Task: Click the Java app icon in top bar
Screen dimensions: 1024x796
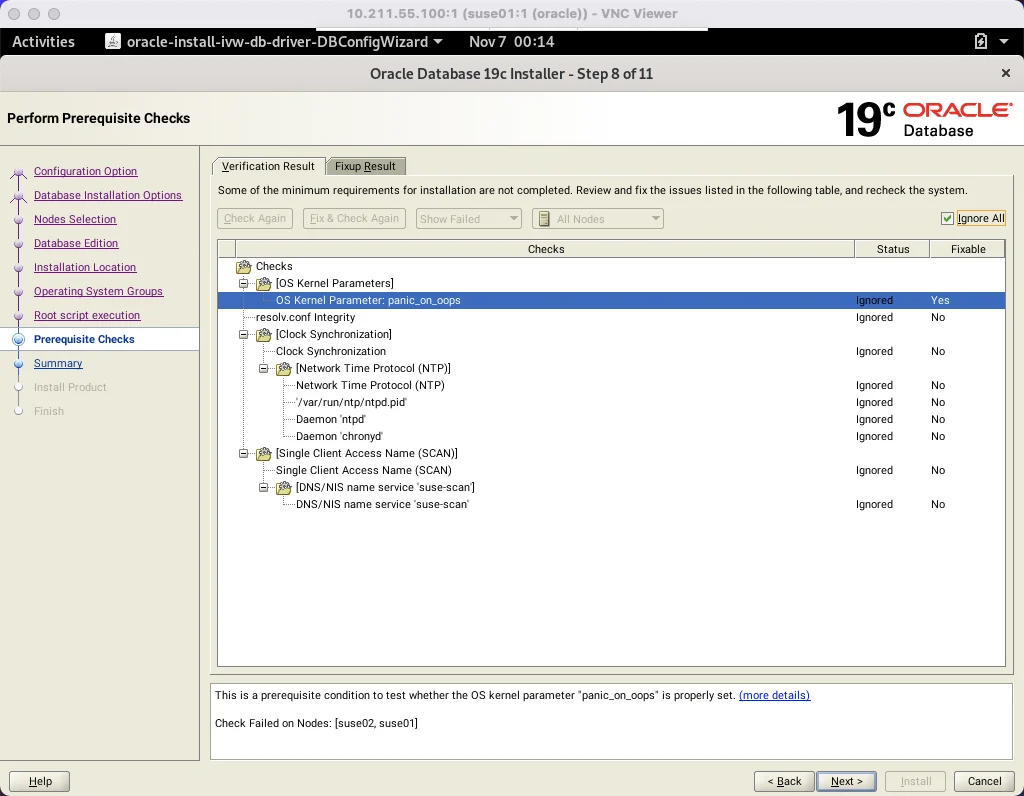Action: pyautogui.click(x=113, y=42)
